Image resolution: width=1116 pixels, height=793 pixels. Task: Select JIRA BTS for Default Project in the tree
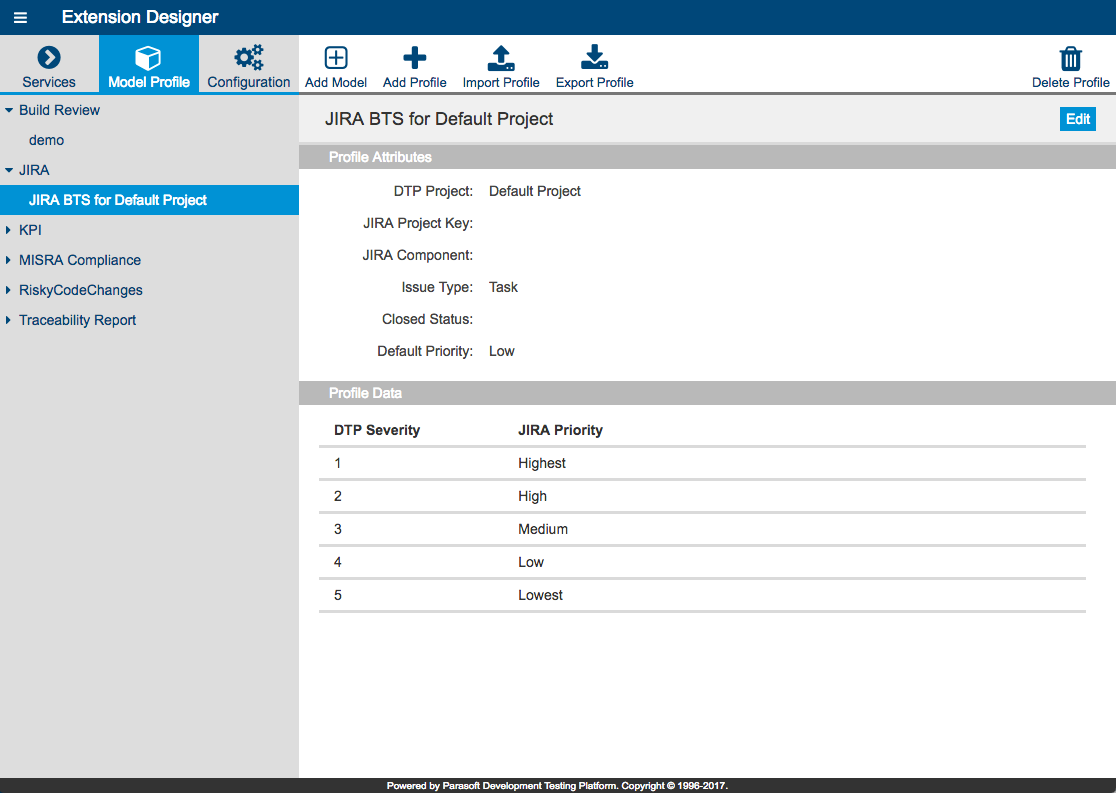[149, 200]
